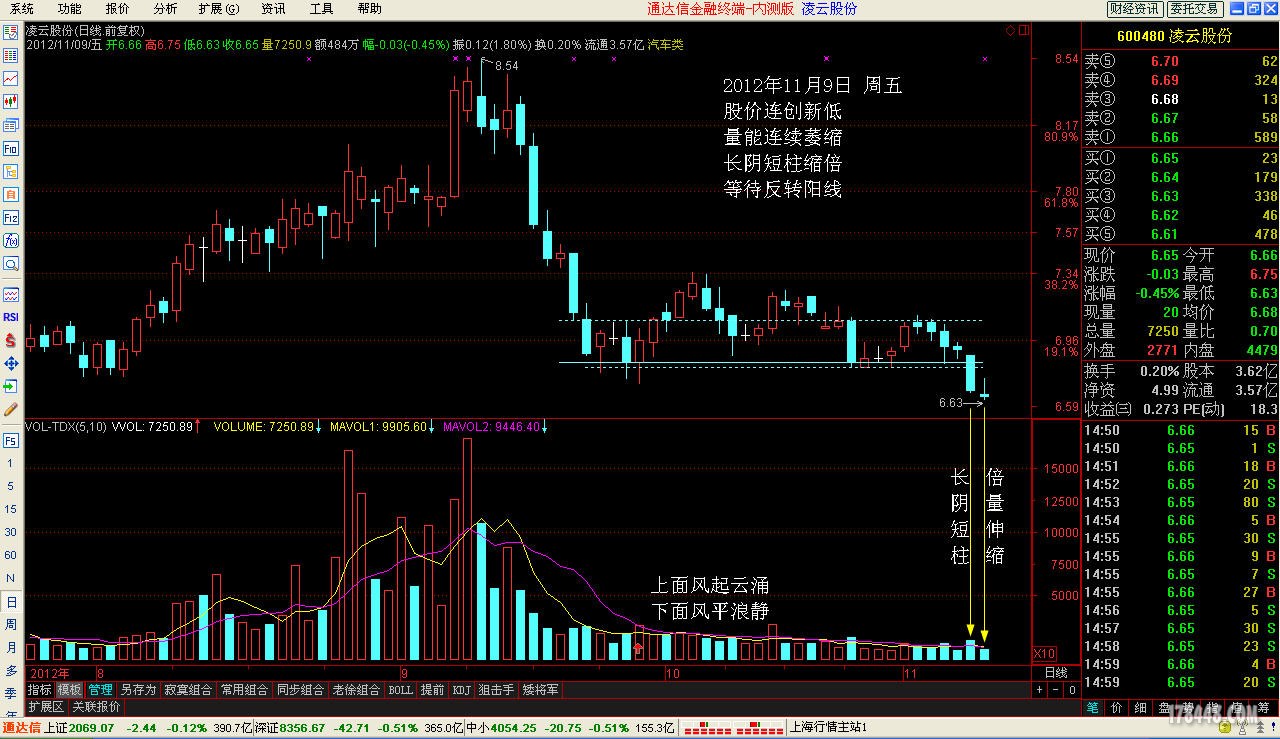
Task: Open the 关联报价 tab
Action: 96,707
